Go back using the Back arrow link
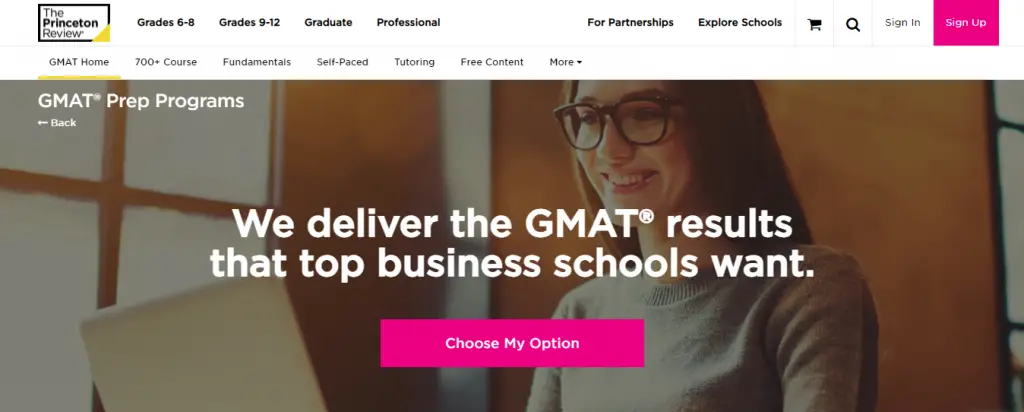 click(57, 123)
